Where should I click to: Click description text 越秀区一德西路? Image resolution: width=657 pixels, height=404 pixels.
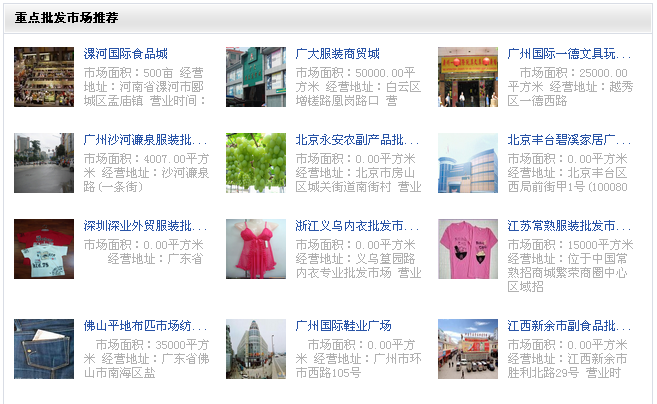tap(570, 94)
